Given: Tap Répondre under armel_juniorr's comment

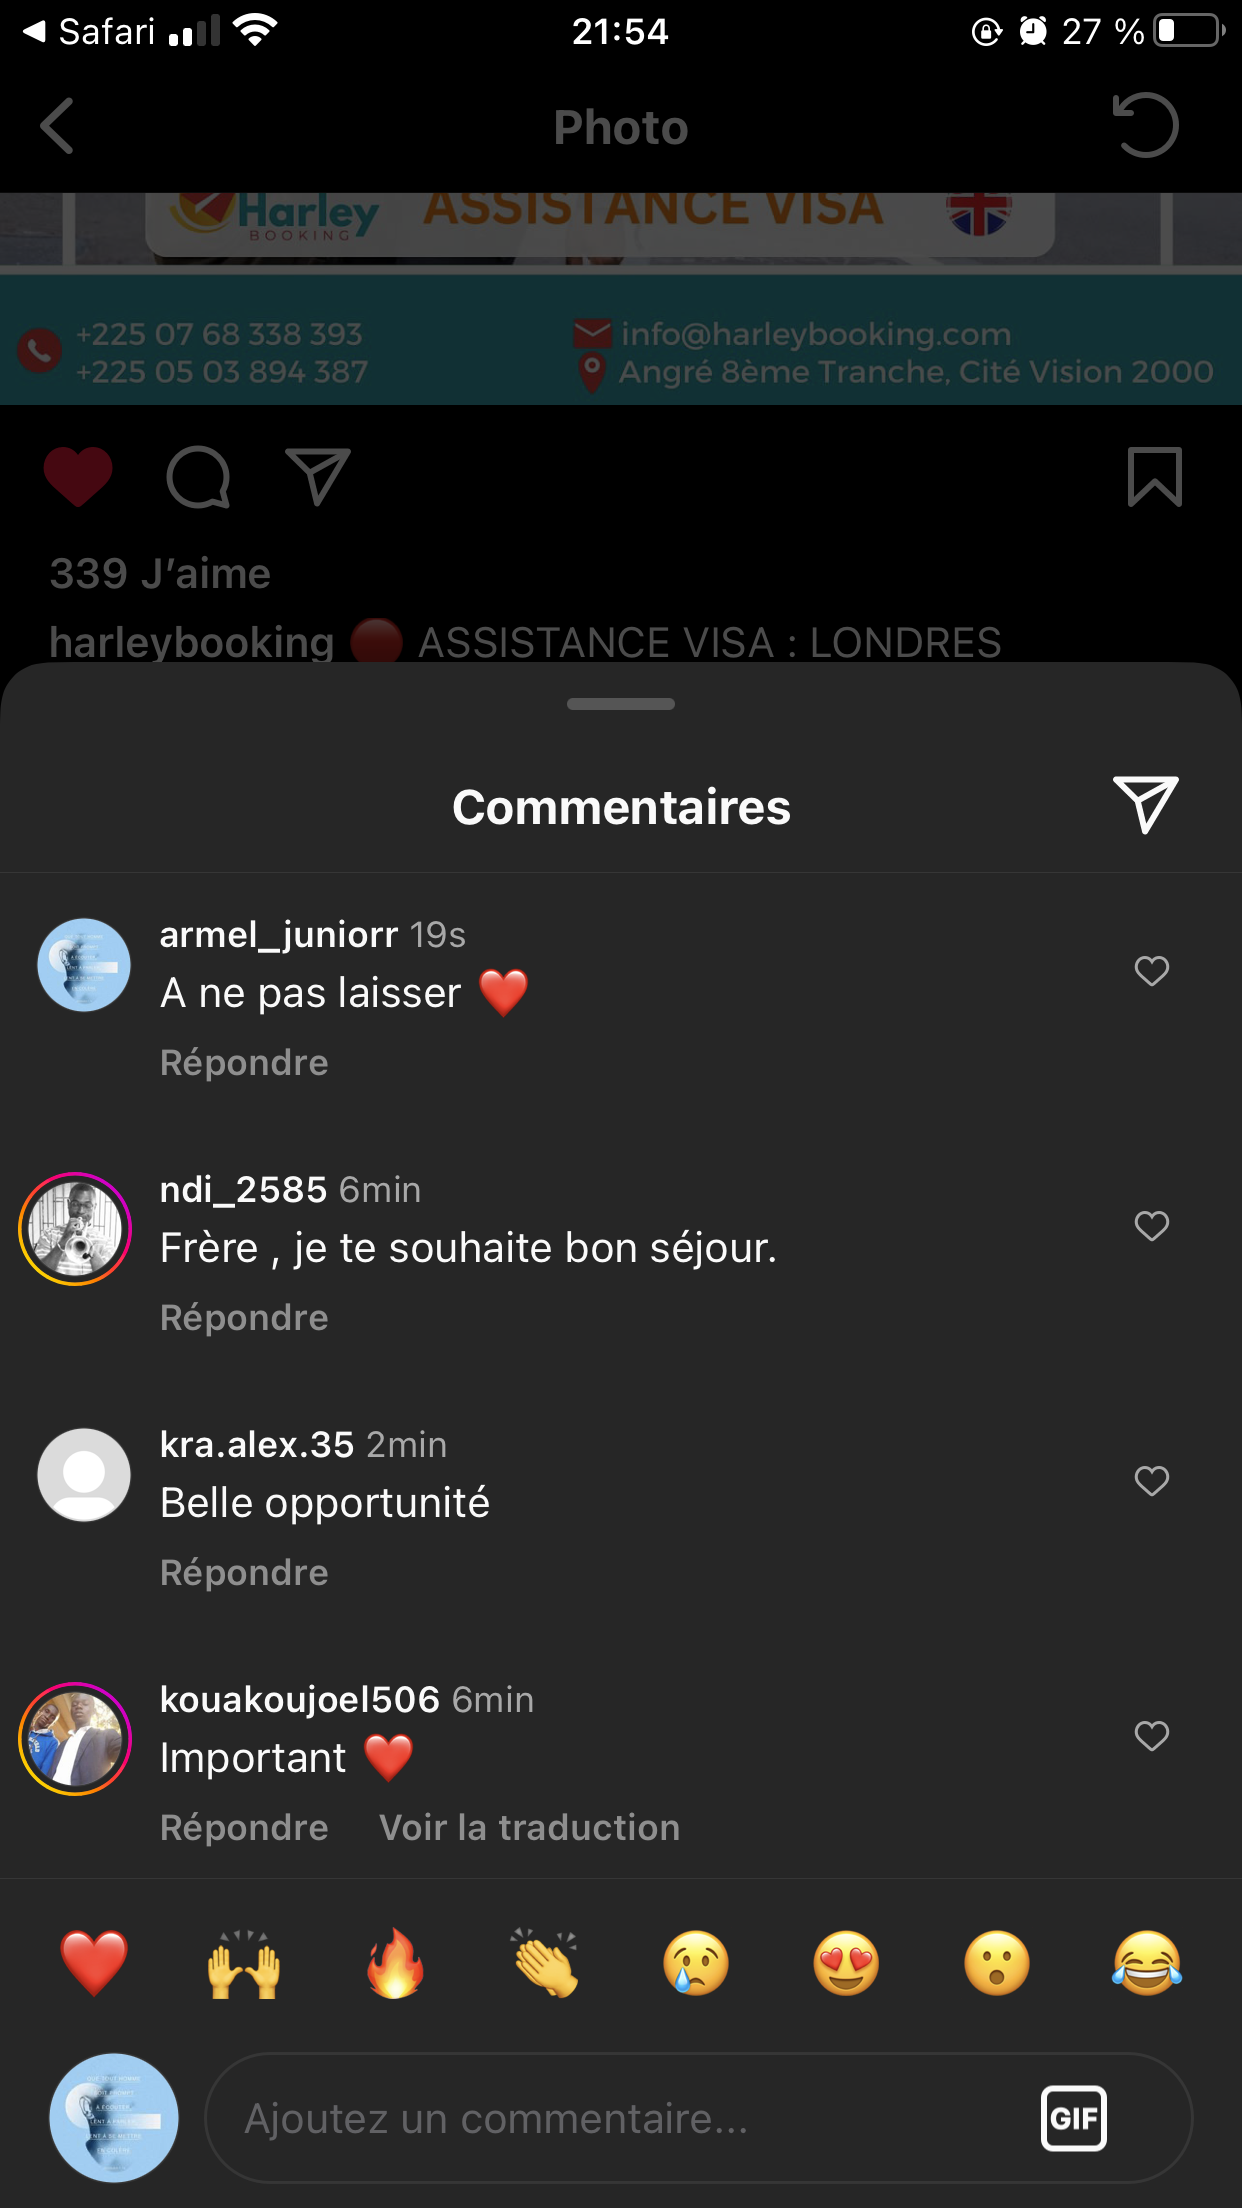Looking at the screenshot, I should click(244, 1063).
